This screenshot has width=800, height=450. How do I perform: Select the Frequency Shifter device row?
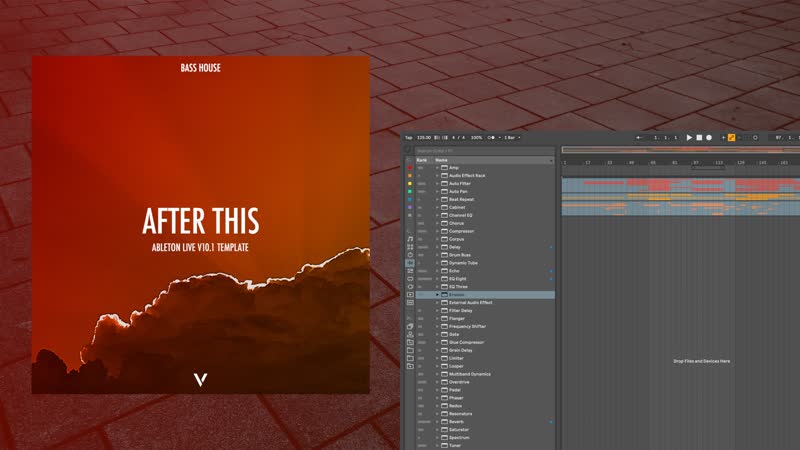point(485,327)
